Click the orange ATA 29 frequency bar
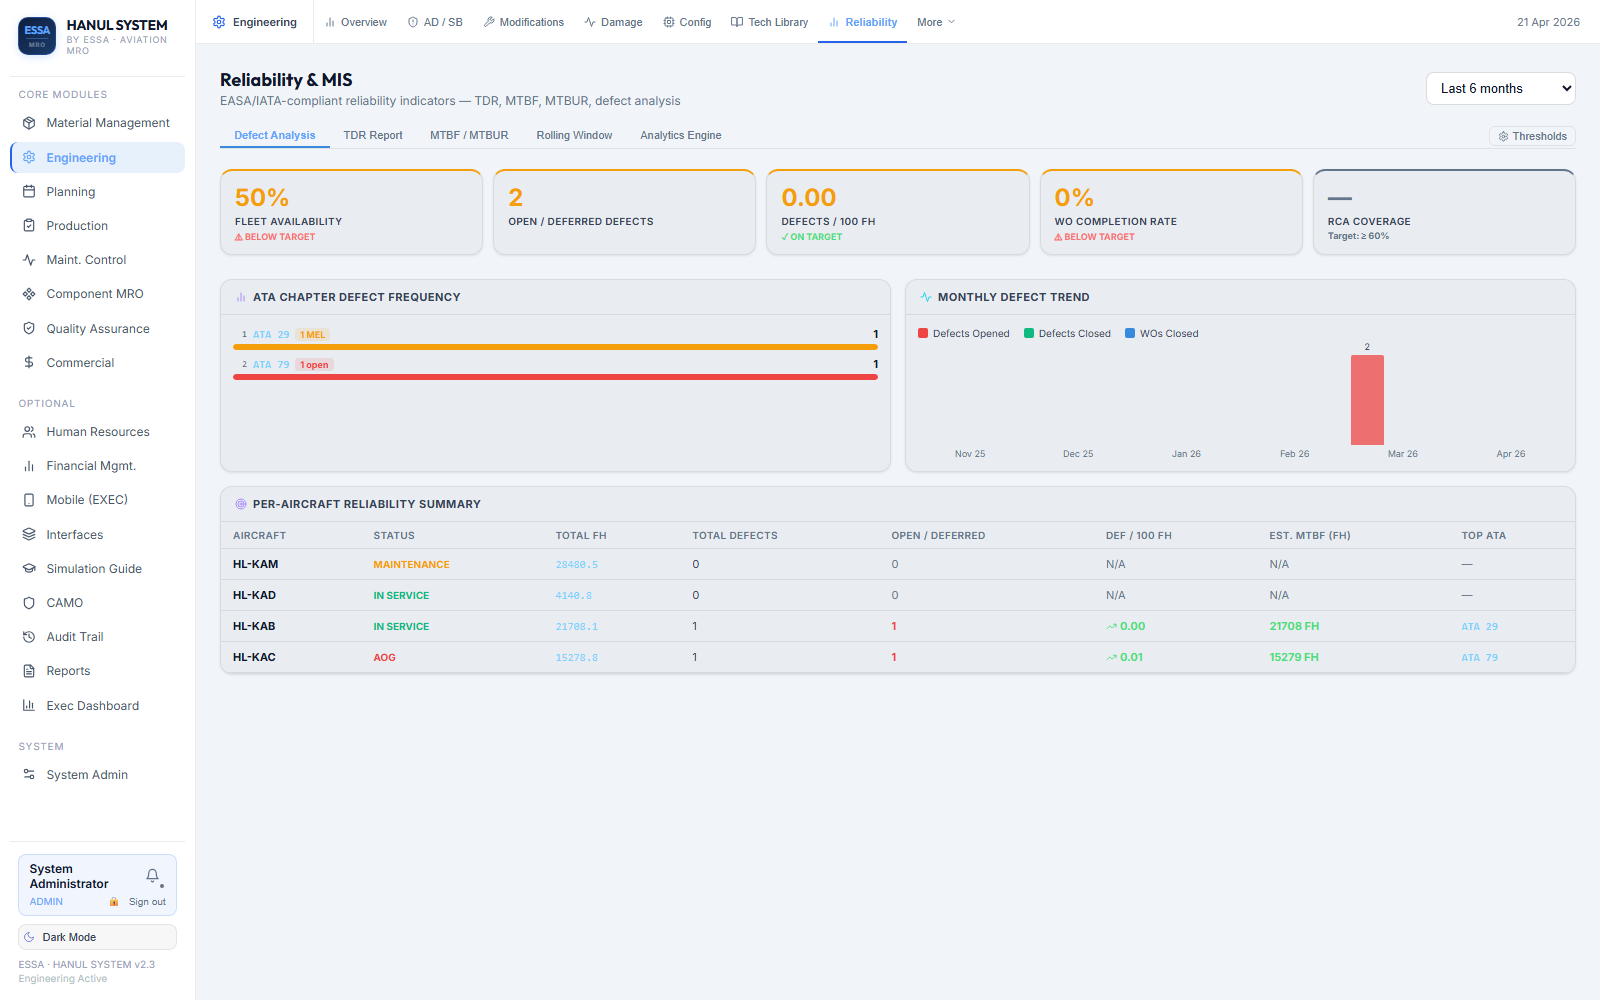This screenshot has width=1600, height=1000. click(555, 347)
